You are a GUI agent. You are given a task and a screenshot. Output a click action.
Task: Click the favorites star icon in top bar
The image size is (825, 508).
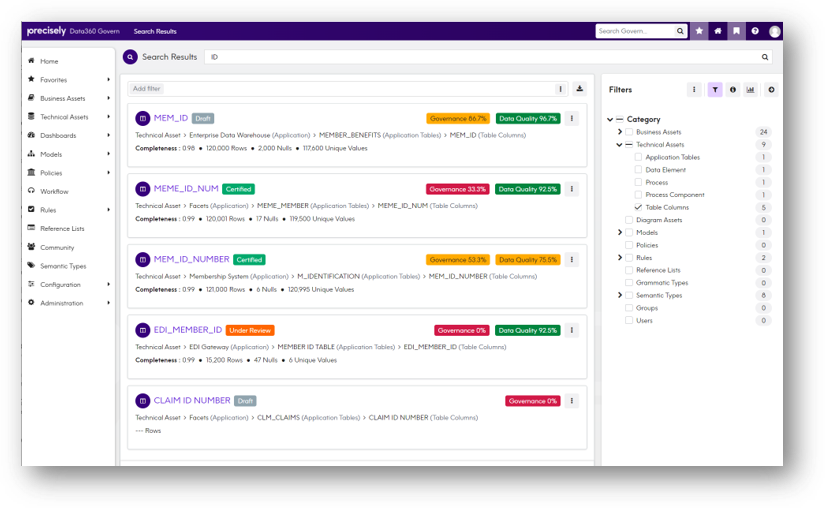pyautogui.click(x=699, y=31)
